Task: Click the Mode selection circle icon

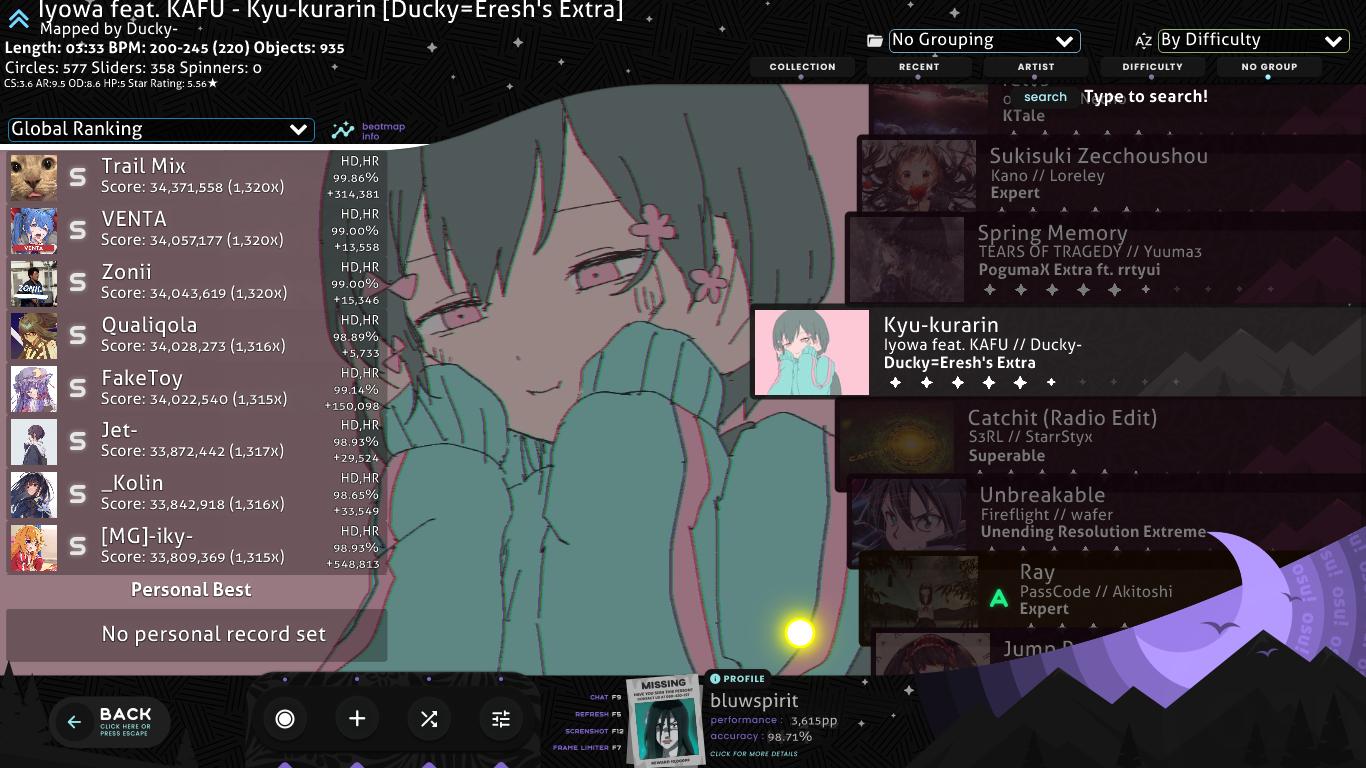Action: coord(285,719)
